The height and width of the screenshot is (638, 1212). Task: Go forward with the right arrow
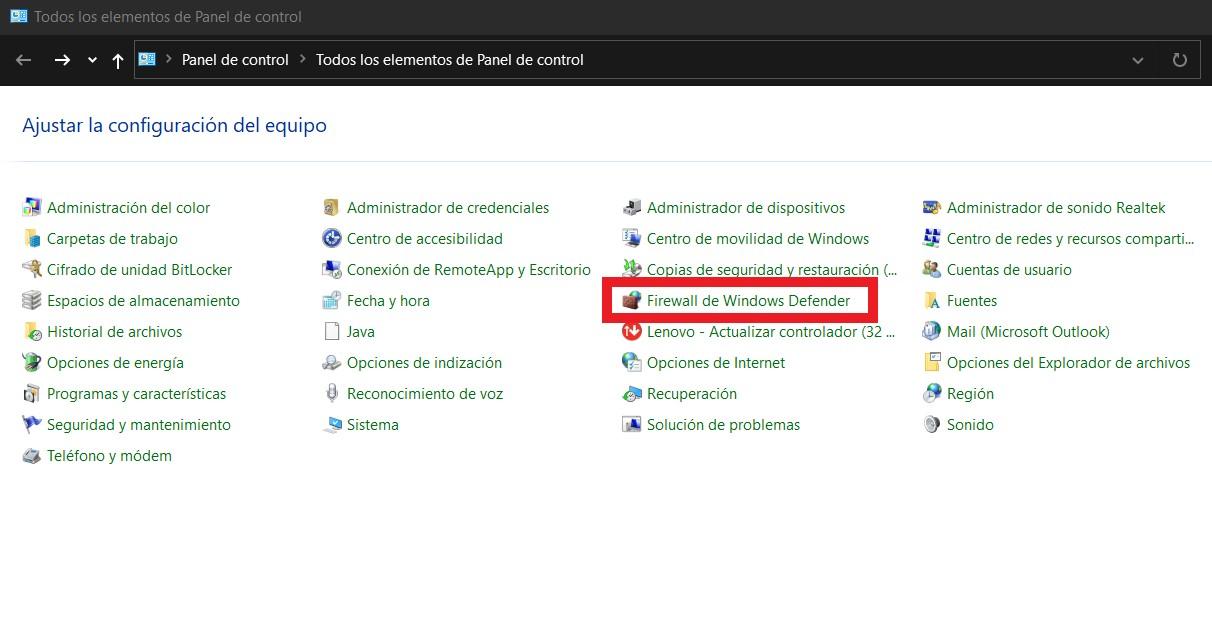tap(62, 60)
